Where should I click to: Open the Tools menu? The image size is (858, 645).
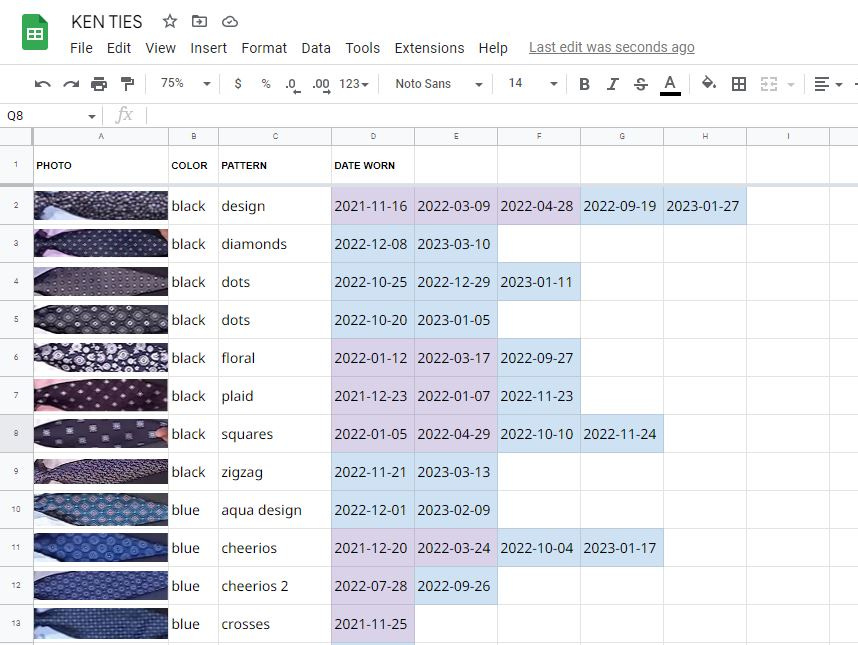click(x=362, y=48)
